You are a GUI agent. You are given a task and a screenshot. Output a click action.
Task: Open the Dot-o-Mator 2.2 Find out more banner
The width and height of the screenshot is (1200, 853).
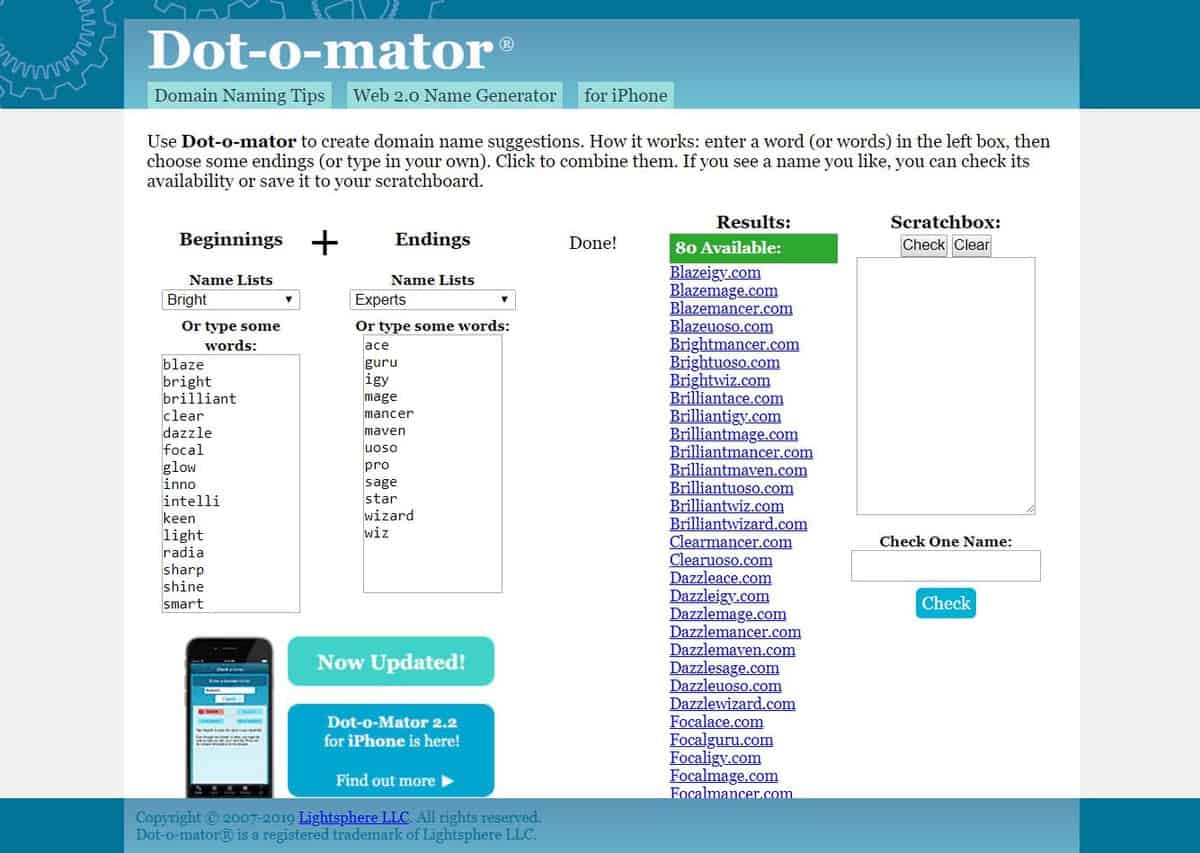(391, 750)
